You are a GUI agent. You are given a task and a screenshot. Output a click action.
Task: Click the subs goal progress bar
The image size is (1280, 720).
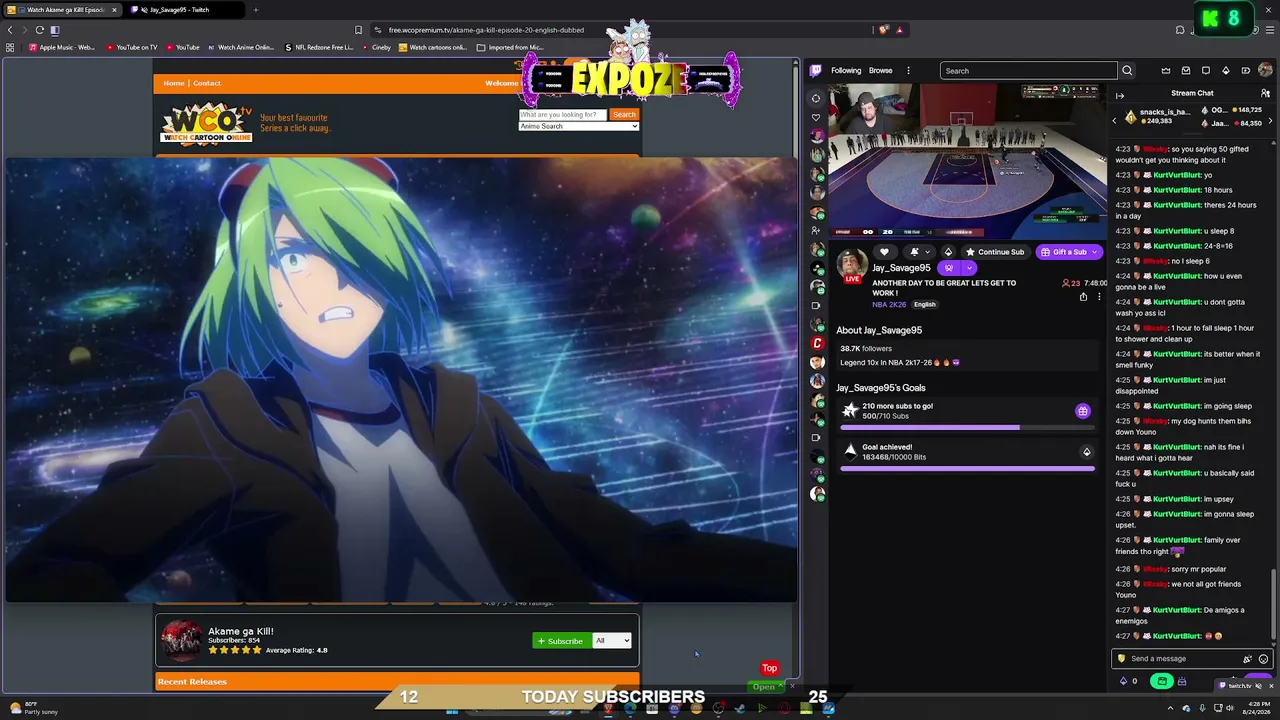click(966, 428)
